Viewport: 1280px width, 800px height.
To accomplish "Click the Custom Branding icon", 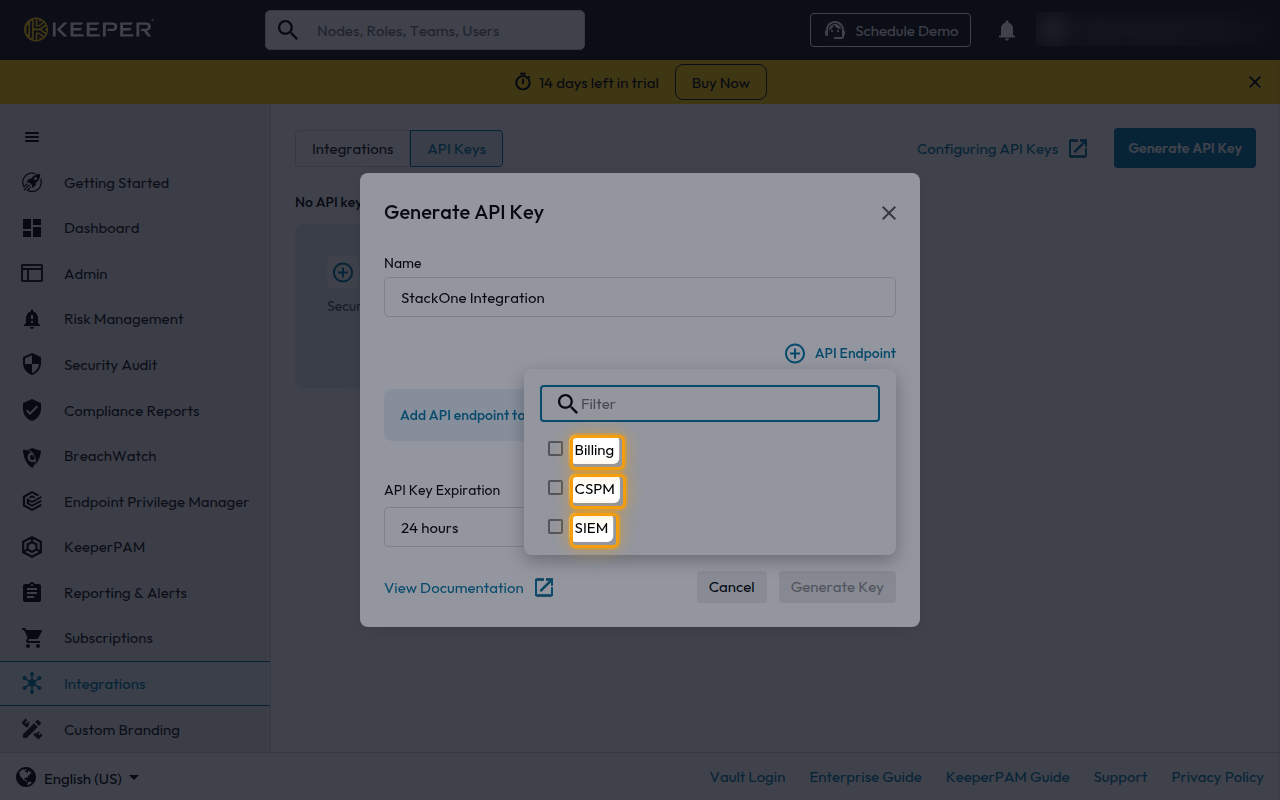I will tap(32, 729).
